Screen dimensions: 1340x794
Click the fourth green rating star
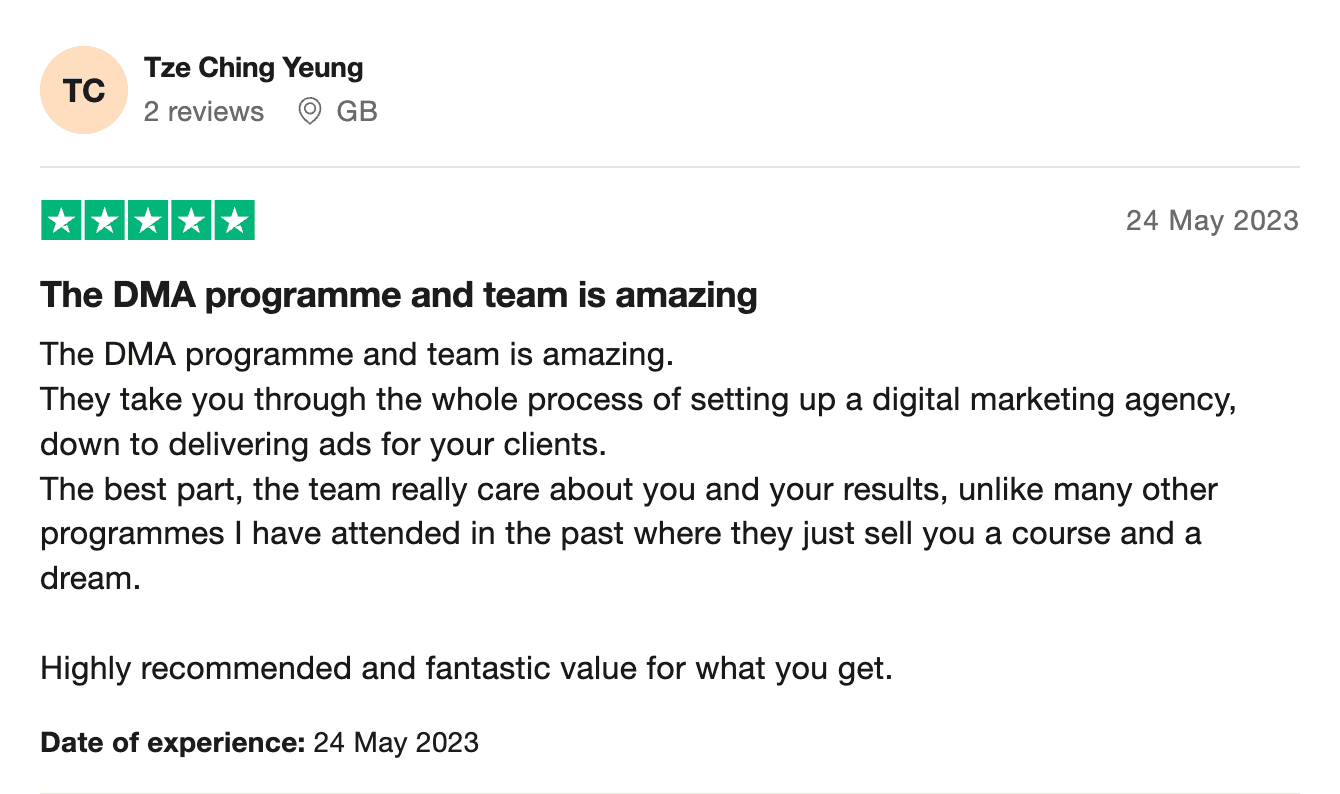pyautogui.click(x=191, y=221)
